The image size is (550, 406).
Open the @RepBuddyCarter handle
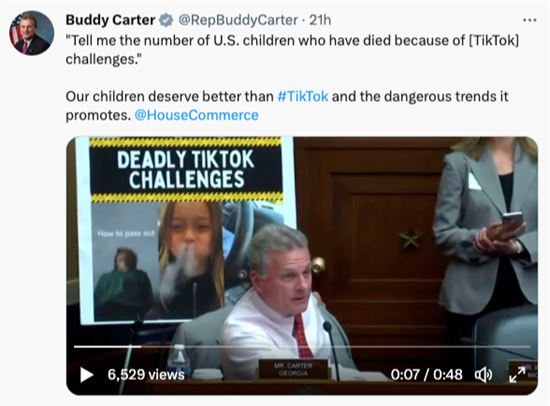[x=238, y=20]
